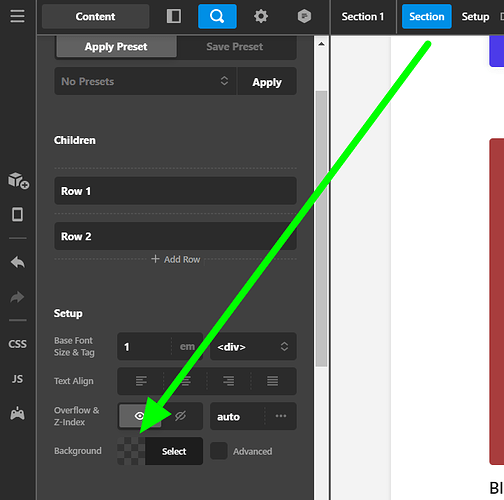
Task: Open the settings gear icon
Action: pyautogui.click(x=261, y=16)
